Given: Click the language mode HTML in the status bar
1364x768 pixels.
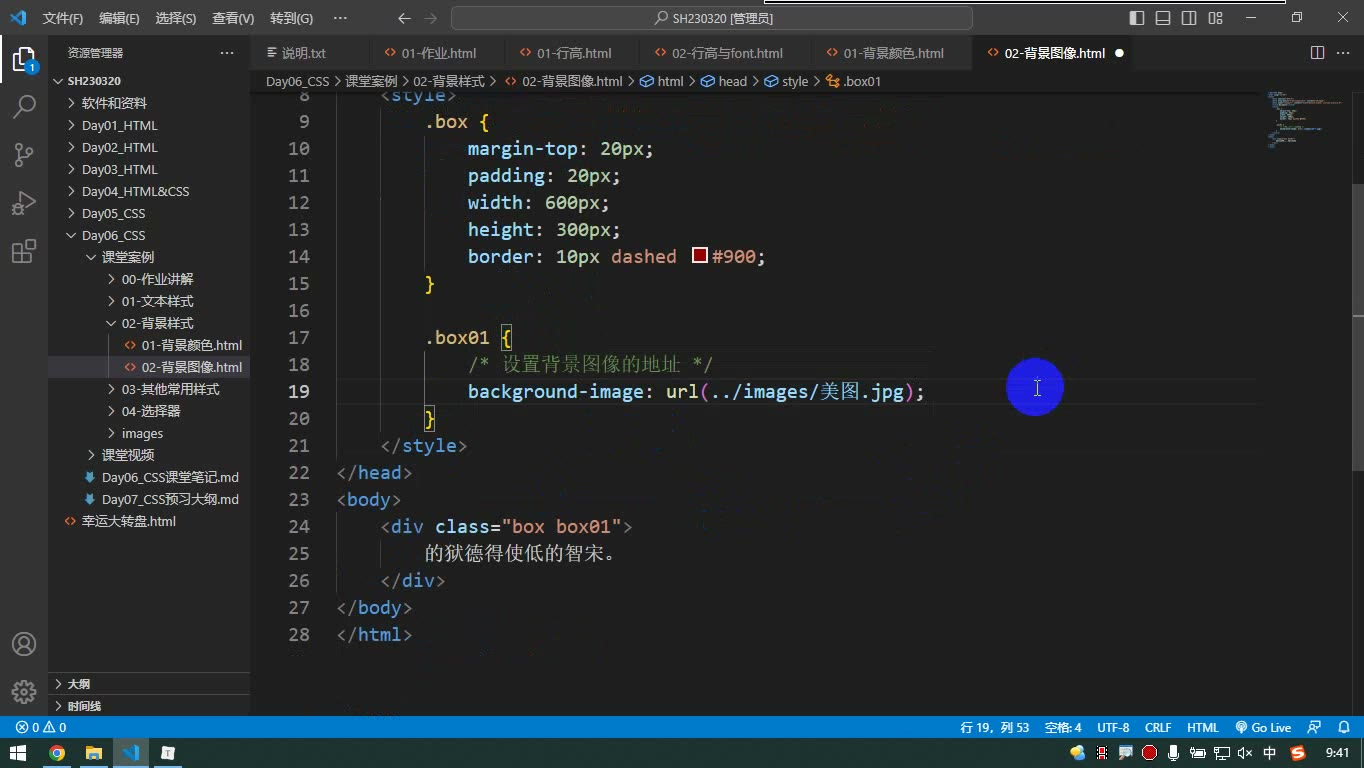Looking at the screenshot, I should (1203, 728).
